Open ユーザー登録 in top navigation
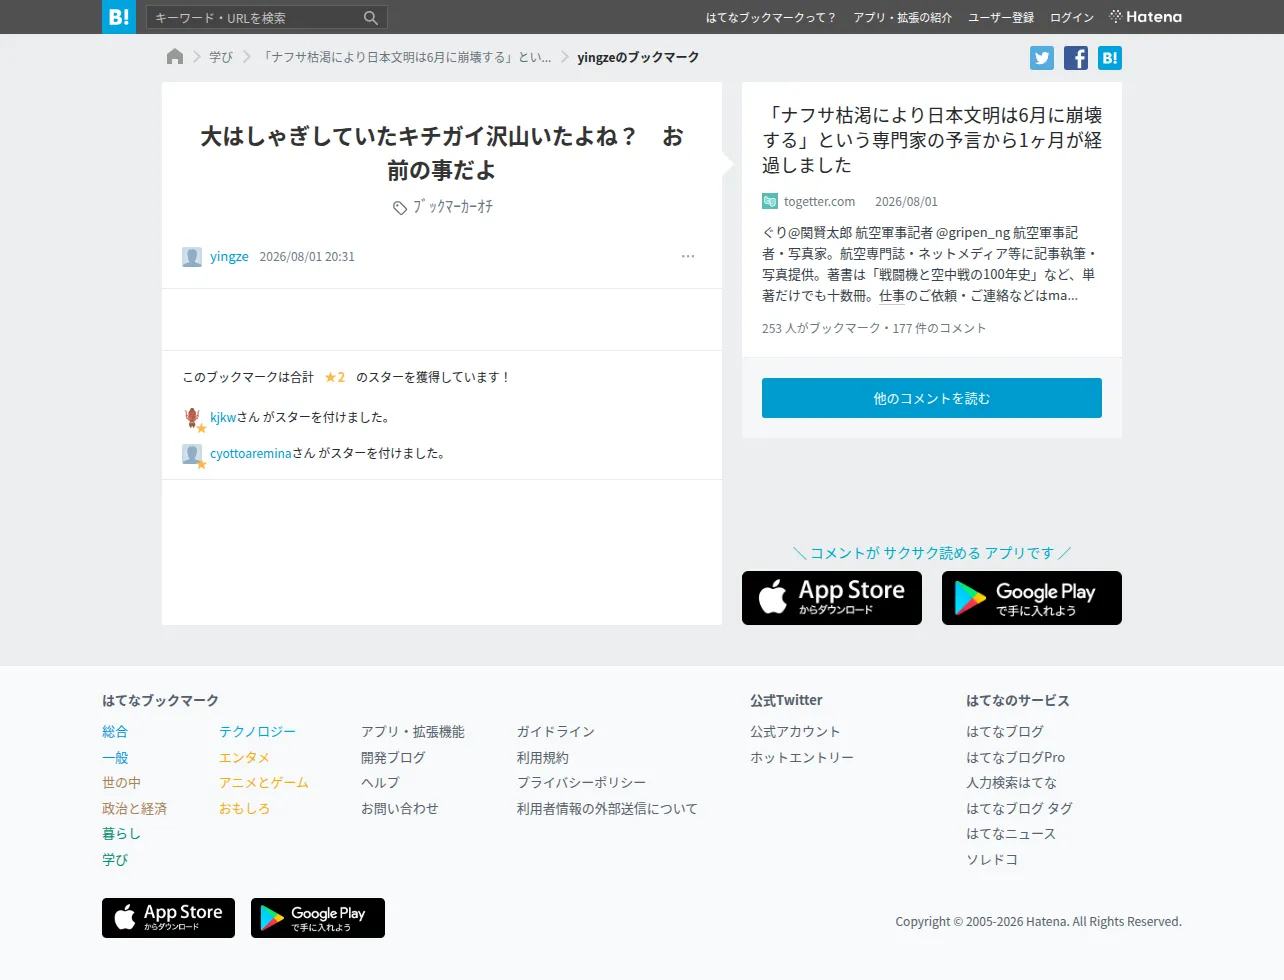 coord(1001,18)
